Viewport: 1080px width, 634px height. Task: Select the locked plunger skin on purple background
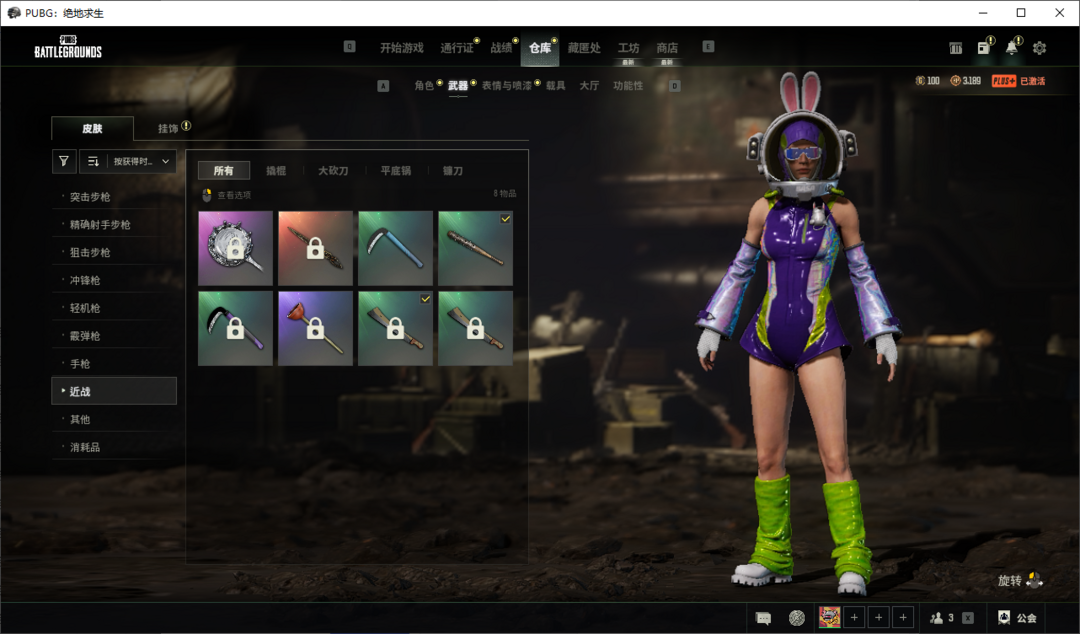tap(315, 328)
